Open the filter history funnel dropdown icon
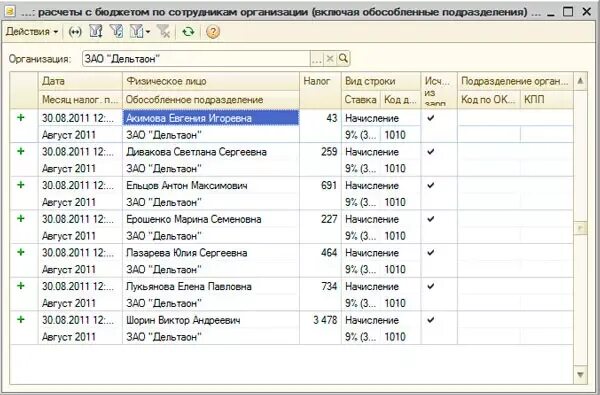The image size is (600, 395). point(140,32)
